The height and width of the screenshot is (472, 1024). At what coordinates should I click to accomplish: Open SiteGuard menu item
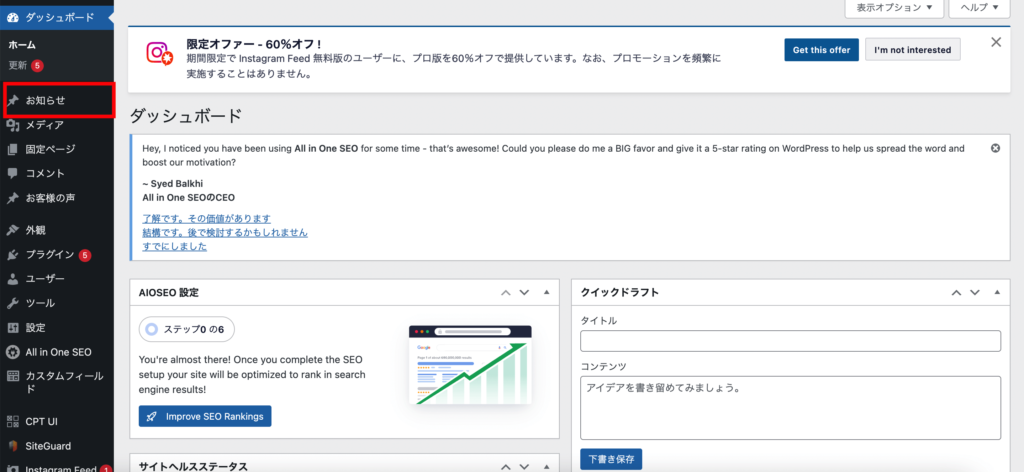57,446
